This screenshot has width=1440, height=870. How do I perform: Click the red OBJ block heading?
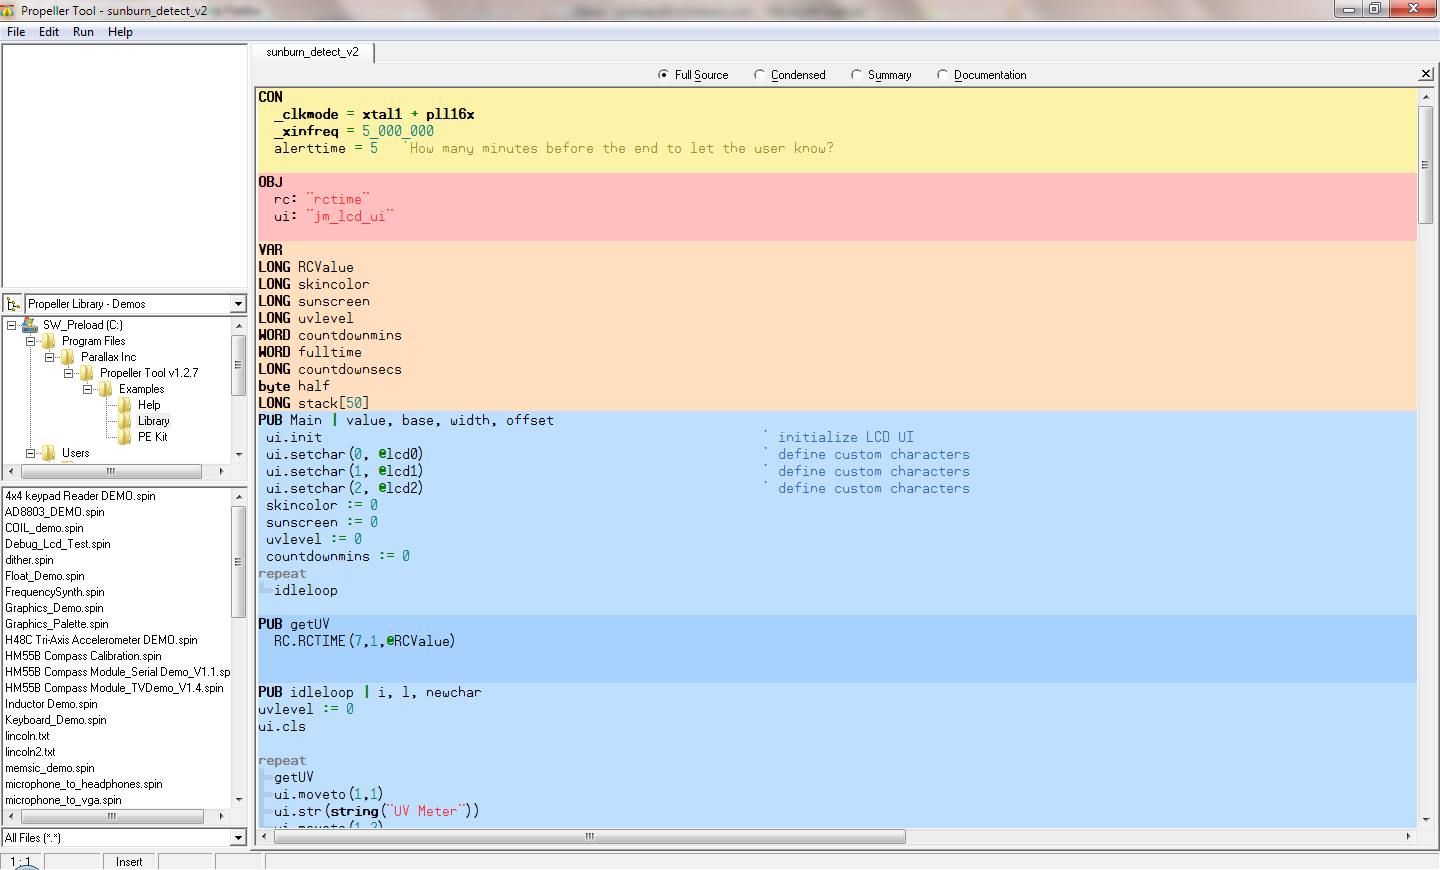[270, 182]
